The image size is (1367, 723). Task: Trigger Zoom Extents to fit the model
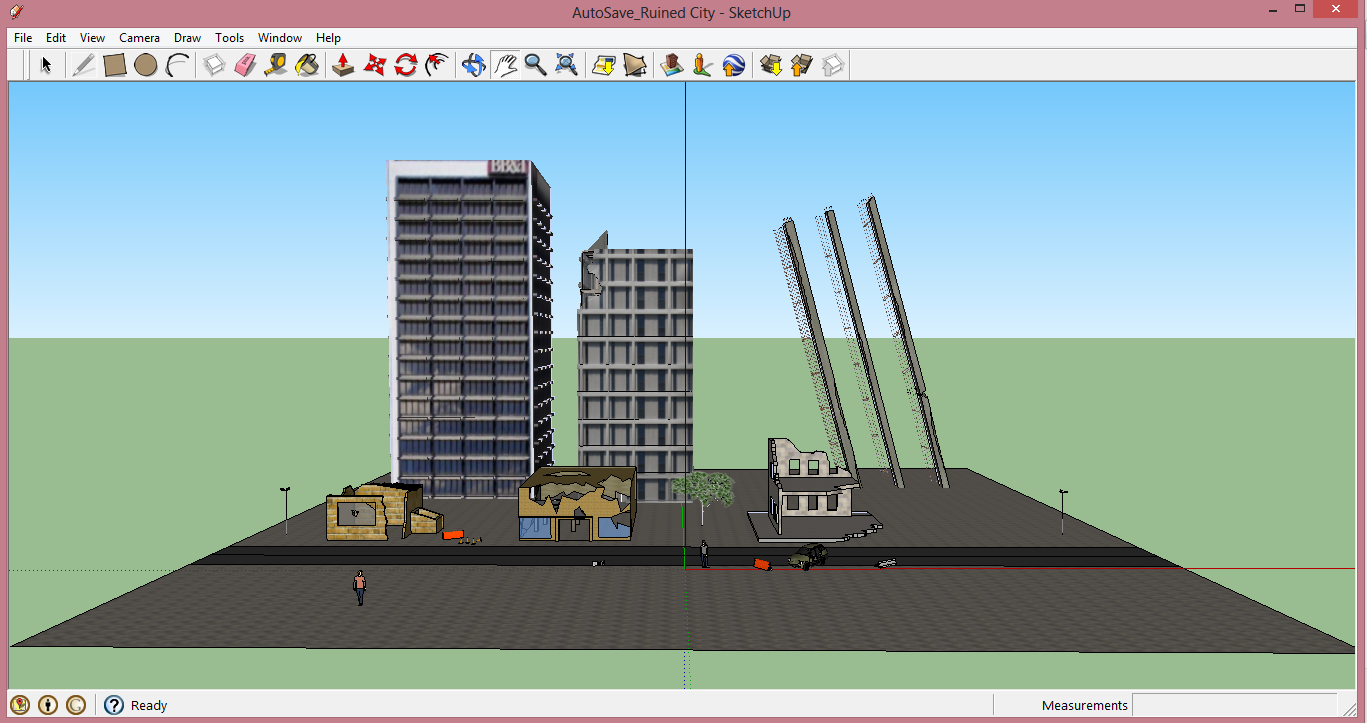(567, 64)
